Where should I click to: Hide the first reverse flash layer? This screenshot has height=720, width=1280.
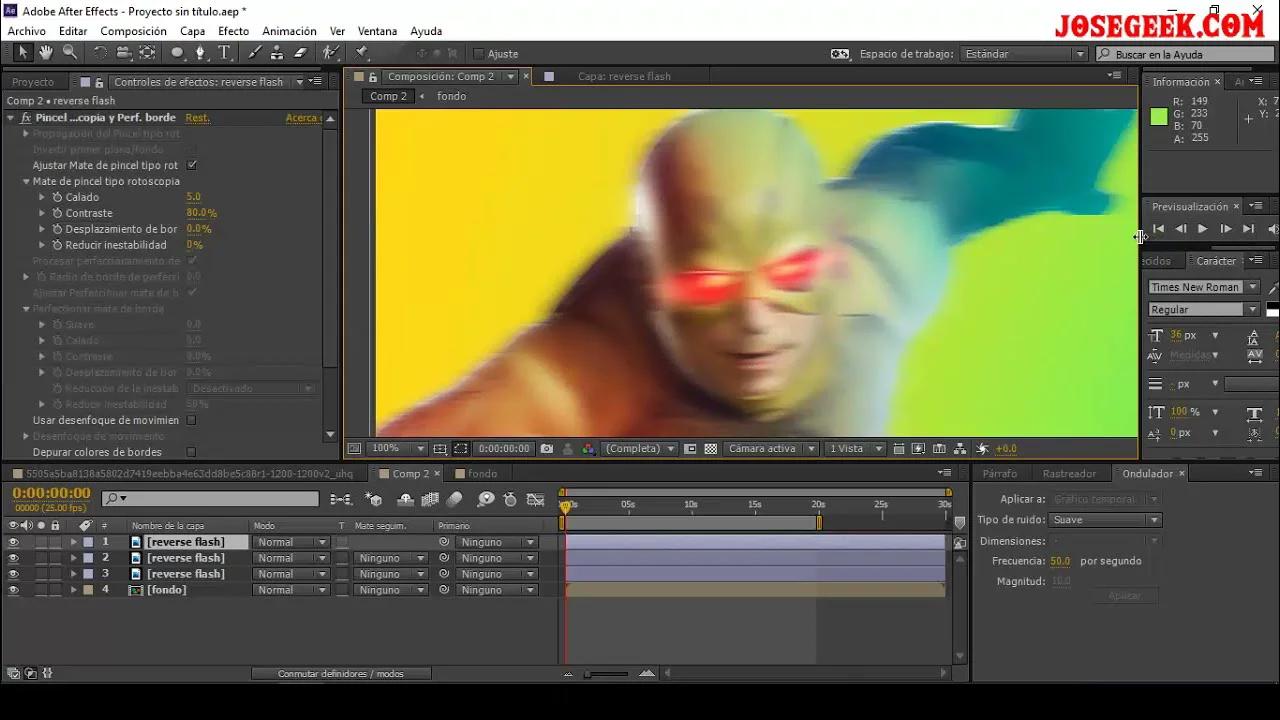[x=14, y=541]
